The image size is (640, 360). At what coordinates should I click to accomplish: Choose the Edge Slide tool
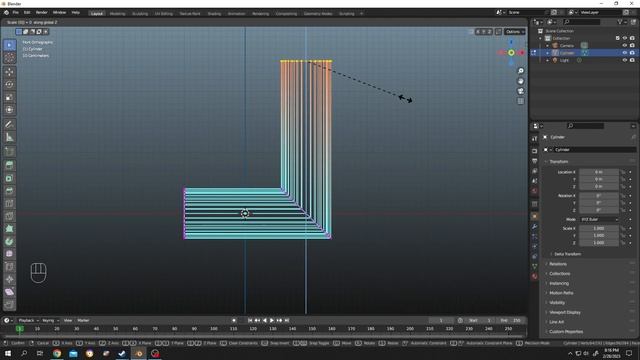click(9, 267)
